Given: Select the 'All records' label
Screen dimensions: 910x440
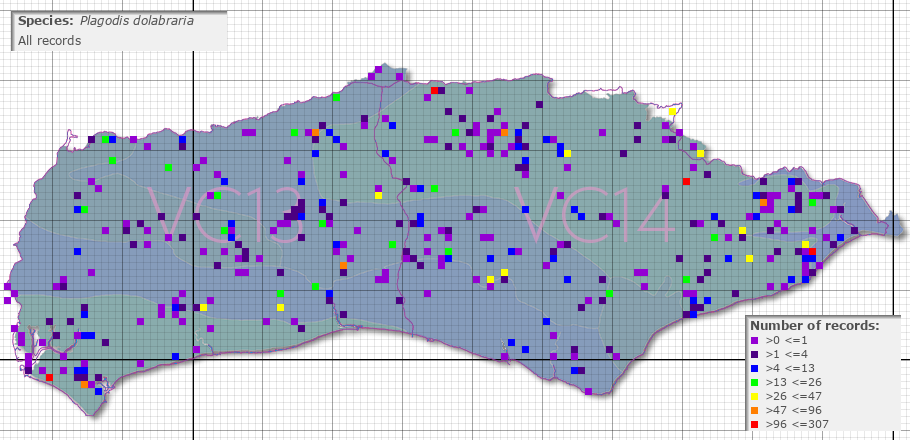Looking at the screenshot, I should pos(49,41).
